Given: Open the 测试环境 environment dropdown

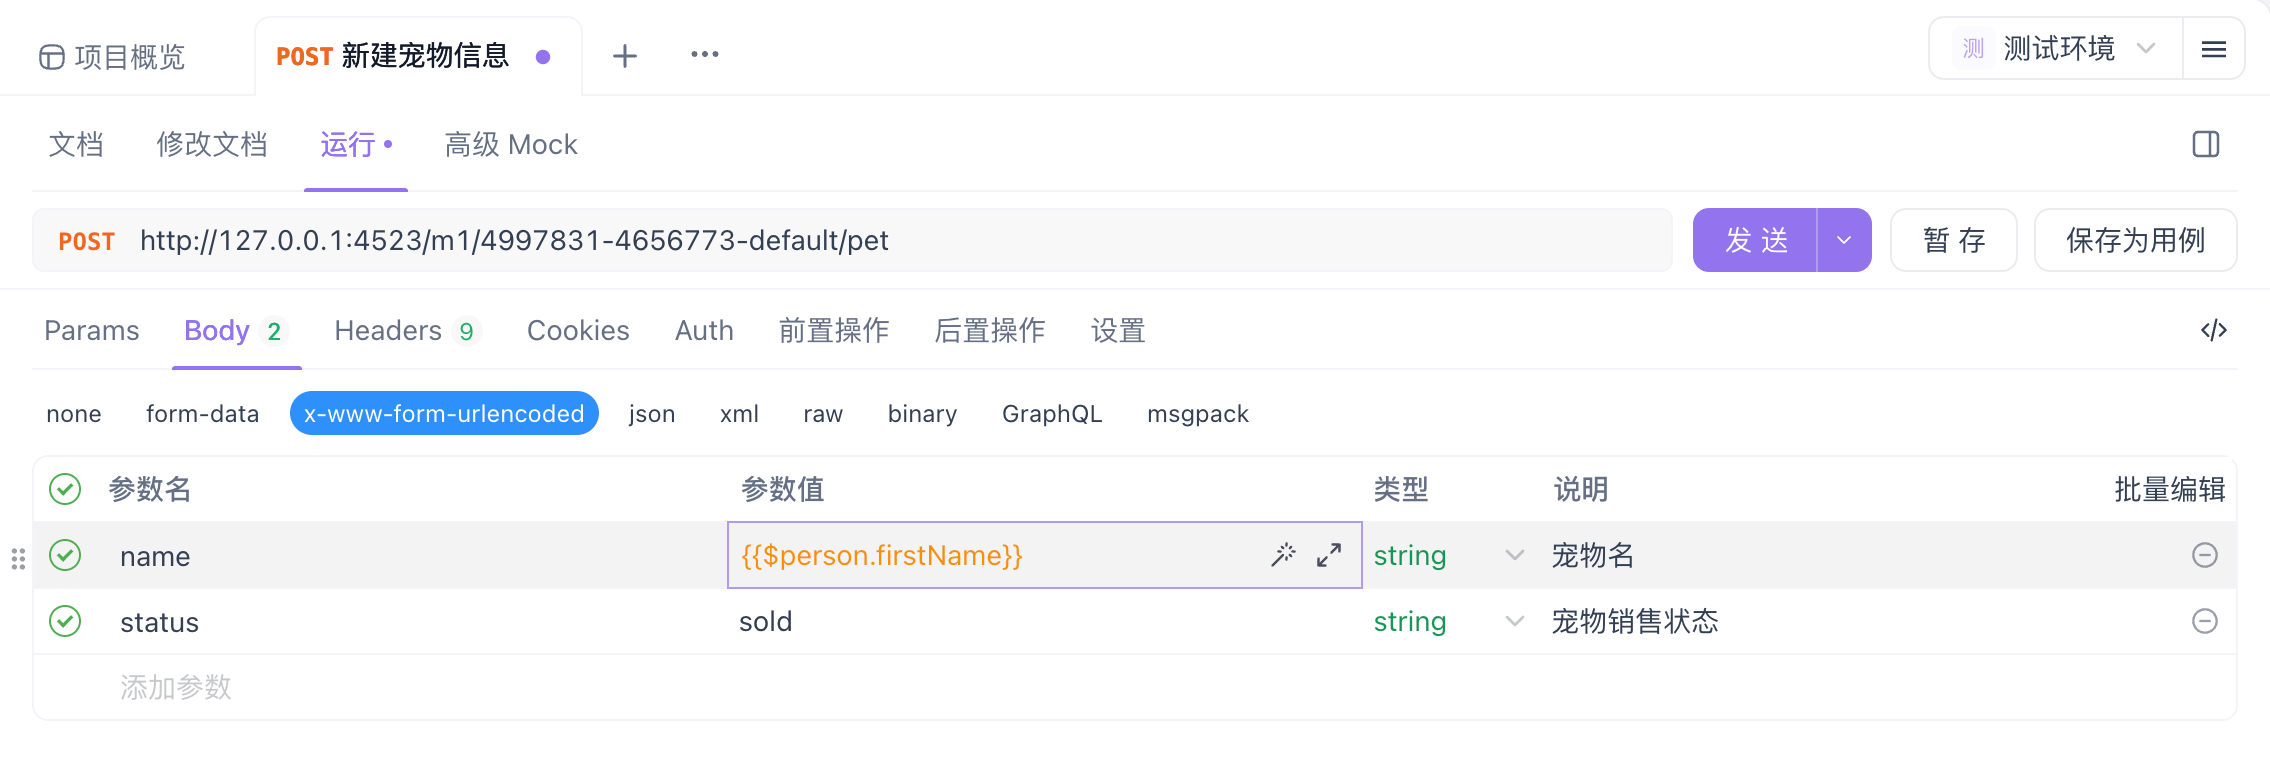Looking at the screenshot, I should click(x=2056, y=49).
